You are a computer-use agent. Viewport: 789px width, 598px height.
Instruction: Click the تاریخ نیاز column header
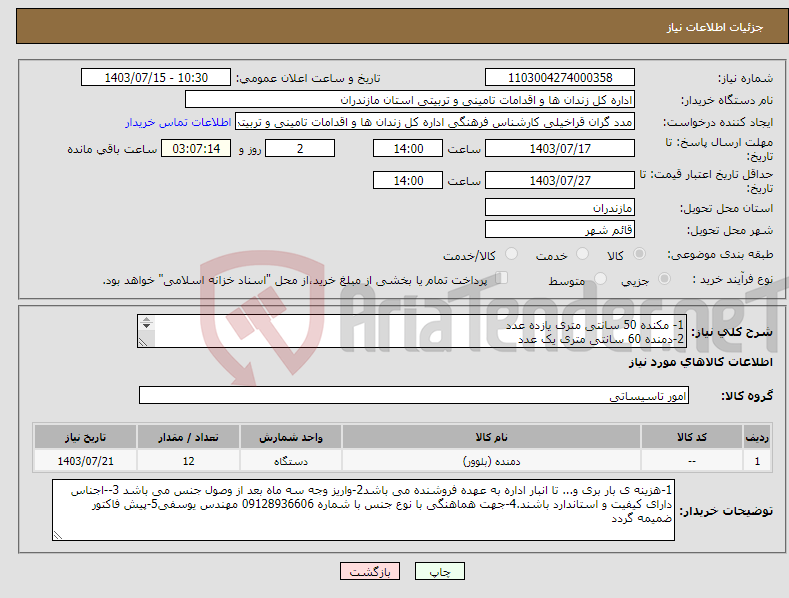tap(86, 437)
